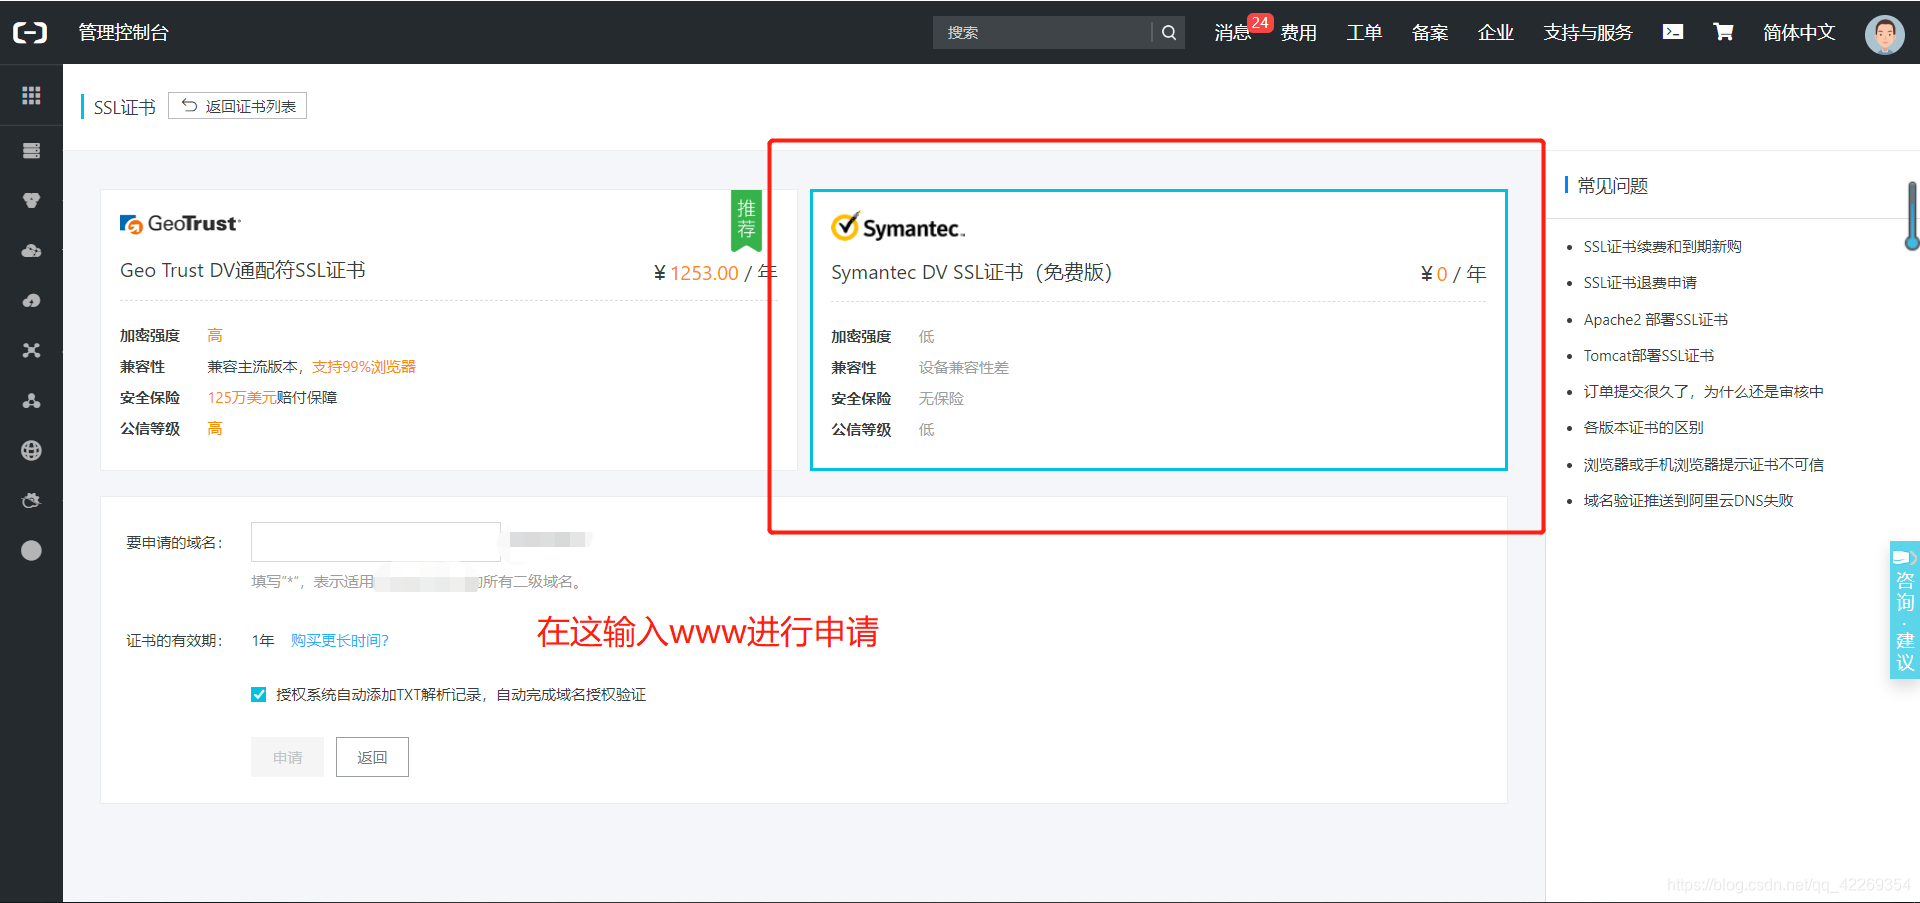1920x903 pixels.
Task: Open FAQ 域名验证推送到阿里云DNS失败
Action: pos(1688,500)
